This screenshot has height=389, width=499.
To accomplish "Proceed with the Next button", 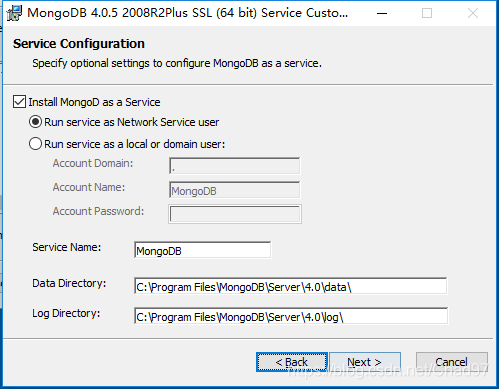I will (x=365, y=362).
